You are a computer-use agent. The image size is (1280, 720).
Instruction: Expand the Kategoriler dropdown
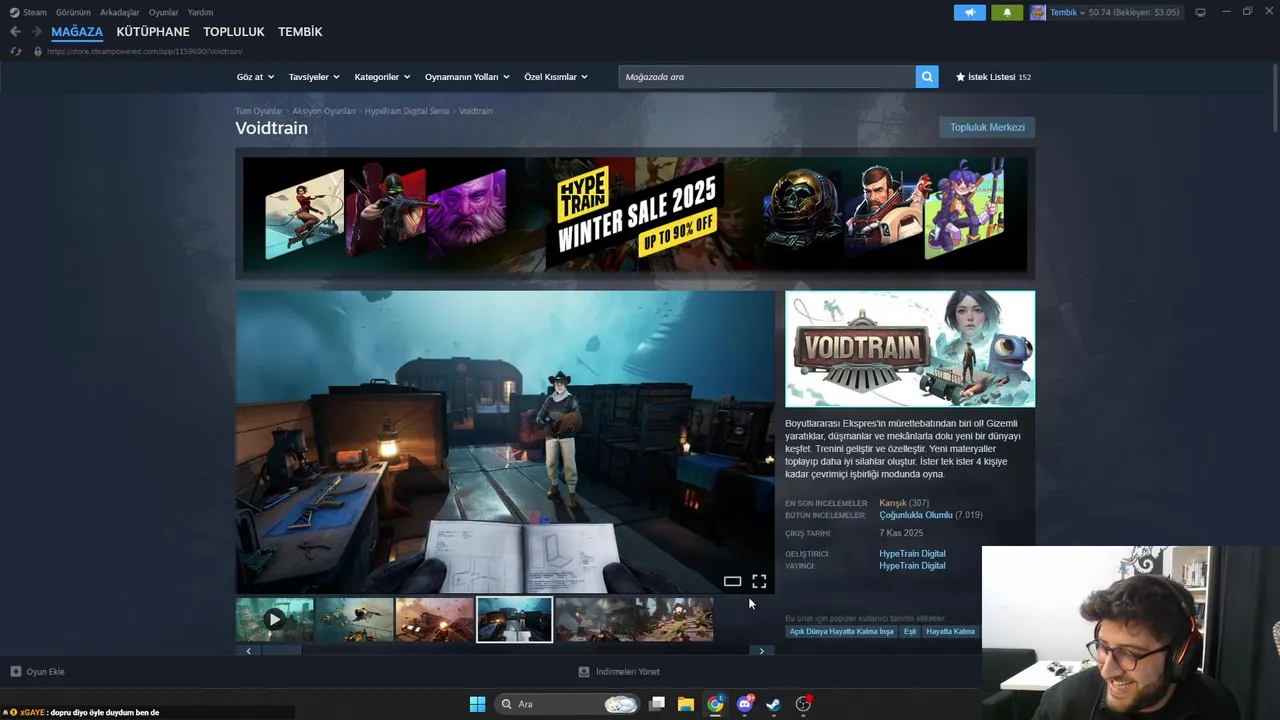tap(382, 77)
